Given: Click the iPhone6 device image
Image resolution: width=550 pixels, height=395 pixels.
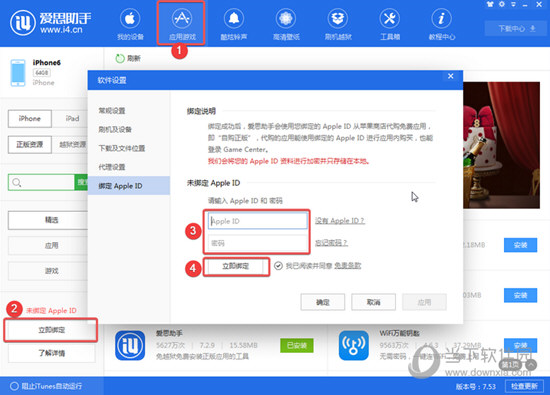Looking at the screenshot, I should tap(18, 73).
